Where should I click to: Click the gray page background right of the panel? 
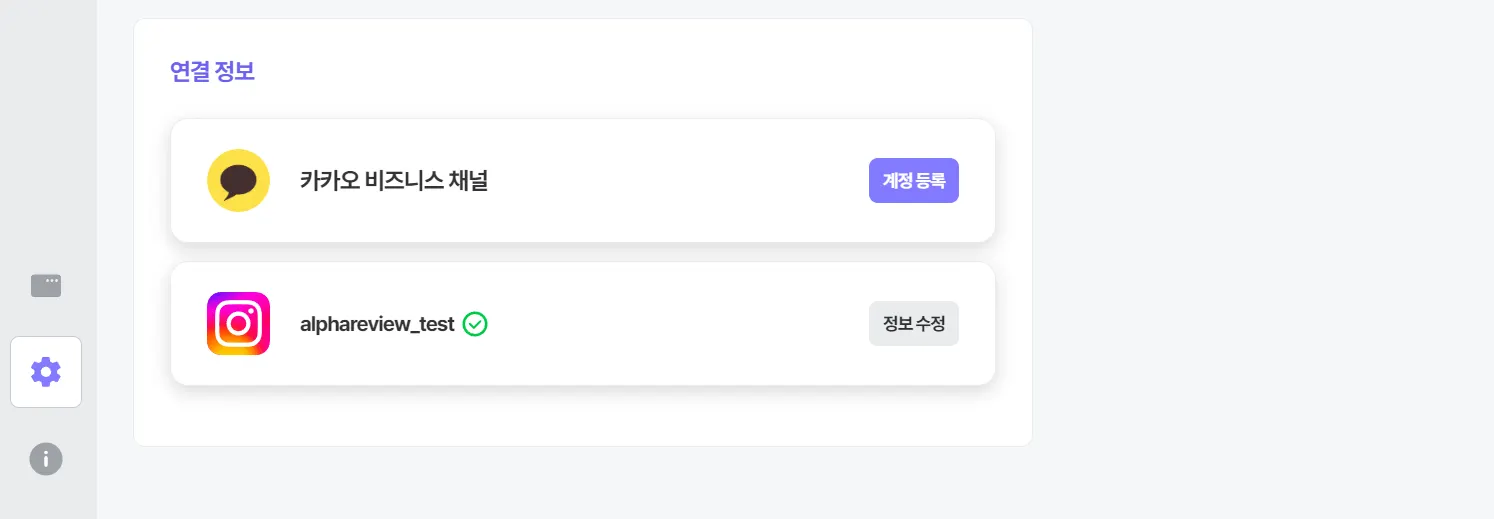click(1260, 250)
